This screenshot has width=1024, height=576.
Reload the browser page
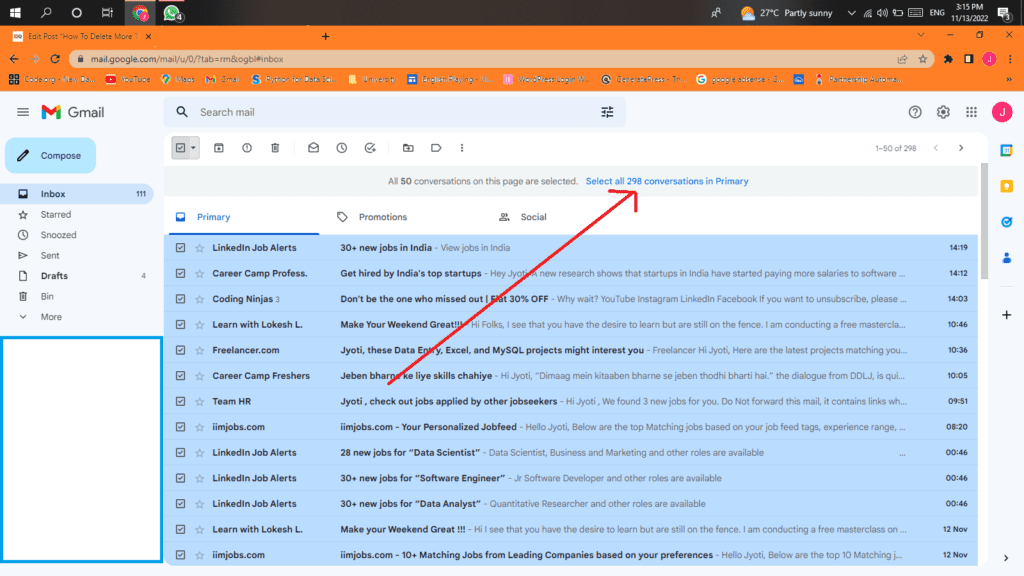pyautogui.click(x=55, y=59)
